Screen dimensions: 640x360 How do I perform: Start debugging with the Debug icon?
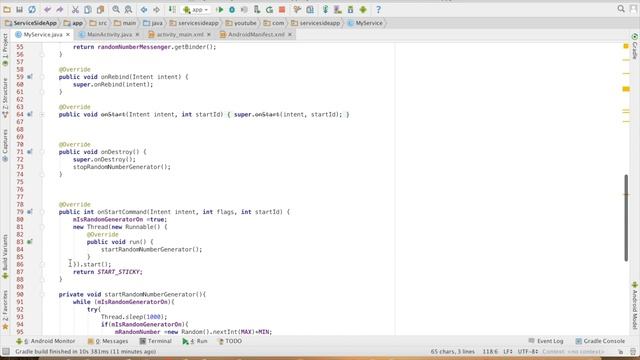tap(232, 9)
